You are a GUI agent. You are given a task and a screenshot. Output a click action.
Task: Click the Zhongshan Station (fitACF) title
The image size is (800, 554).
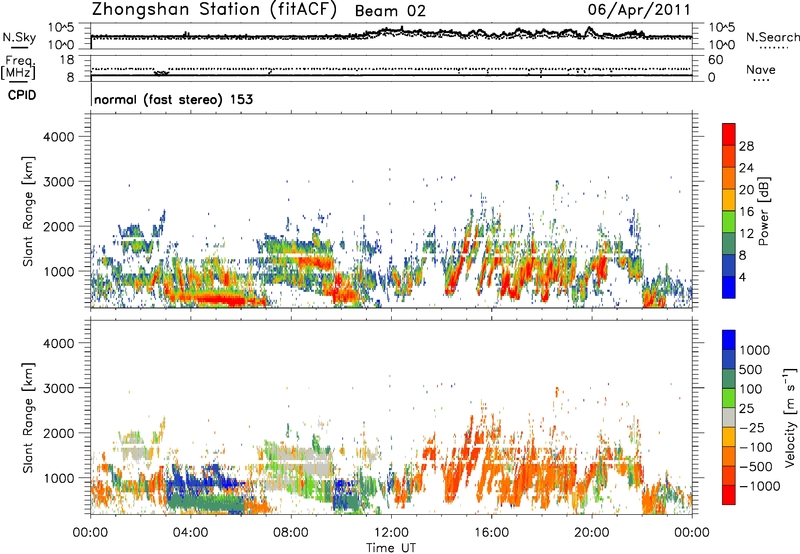[214, 10]
